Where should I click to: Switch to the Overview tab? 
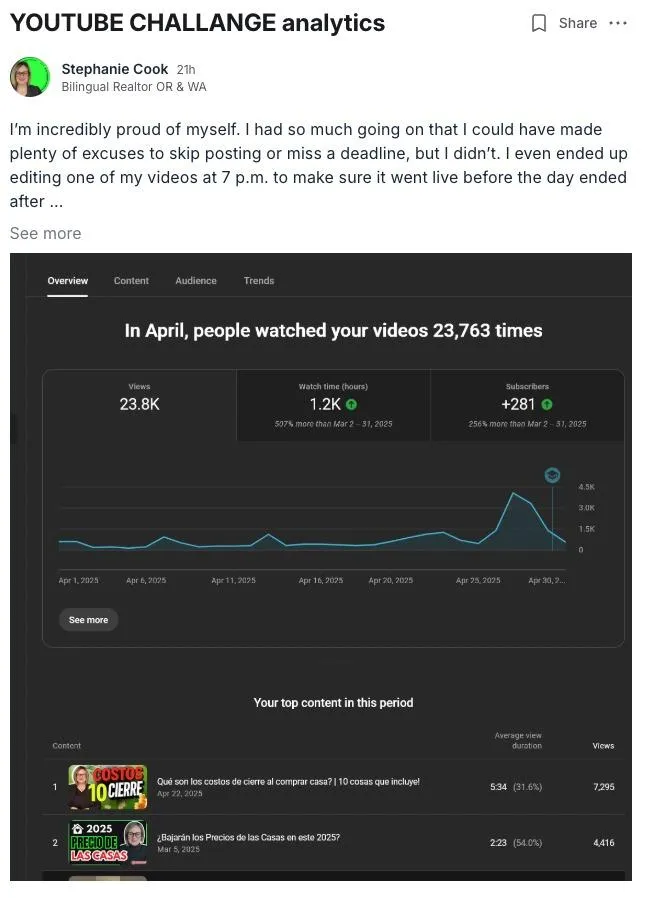(x=68, y=281)
